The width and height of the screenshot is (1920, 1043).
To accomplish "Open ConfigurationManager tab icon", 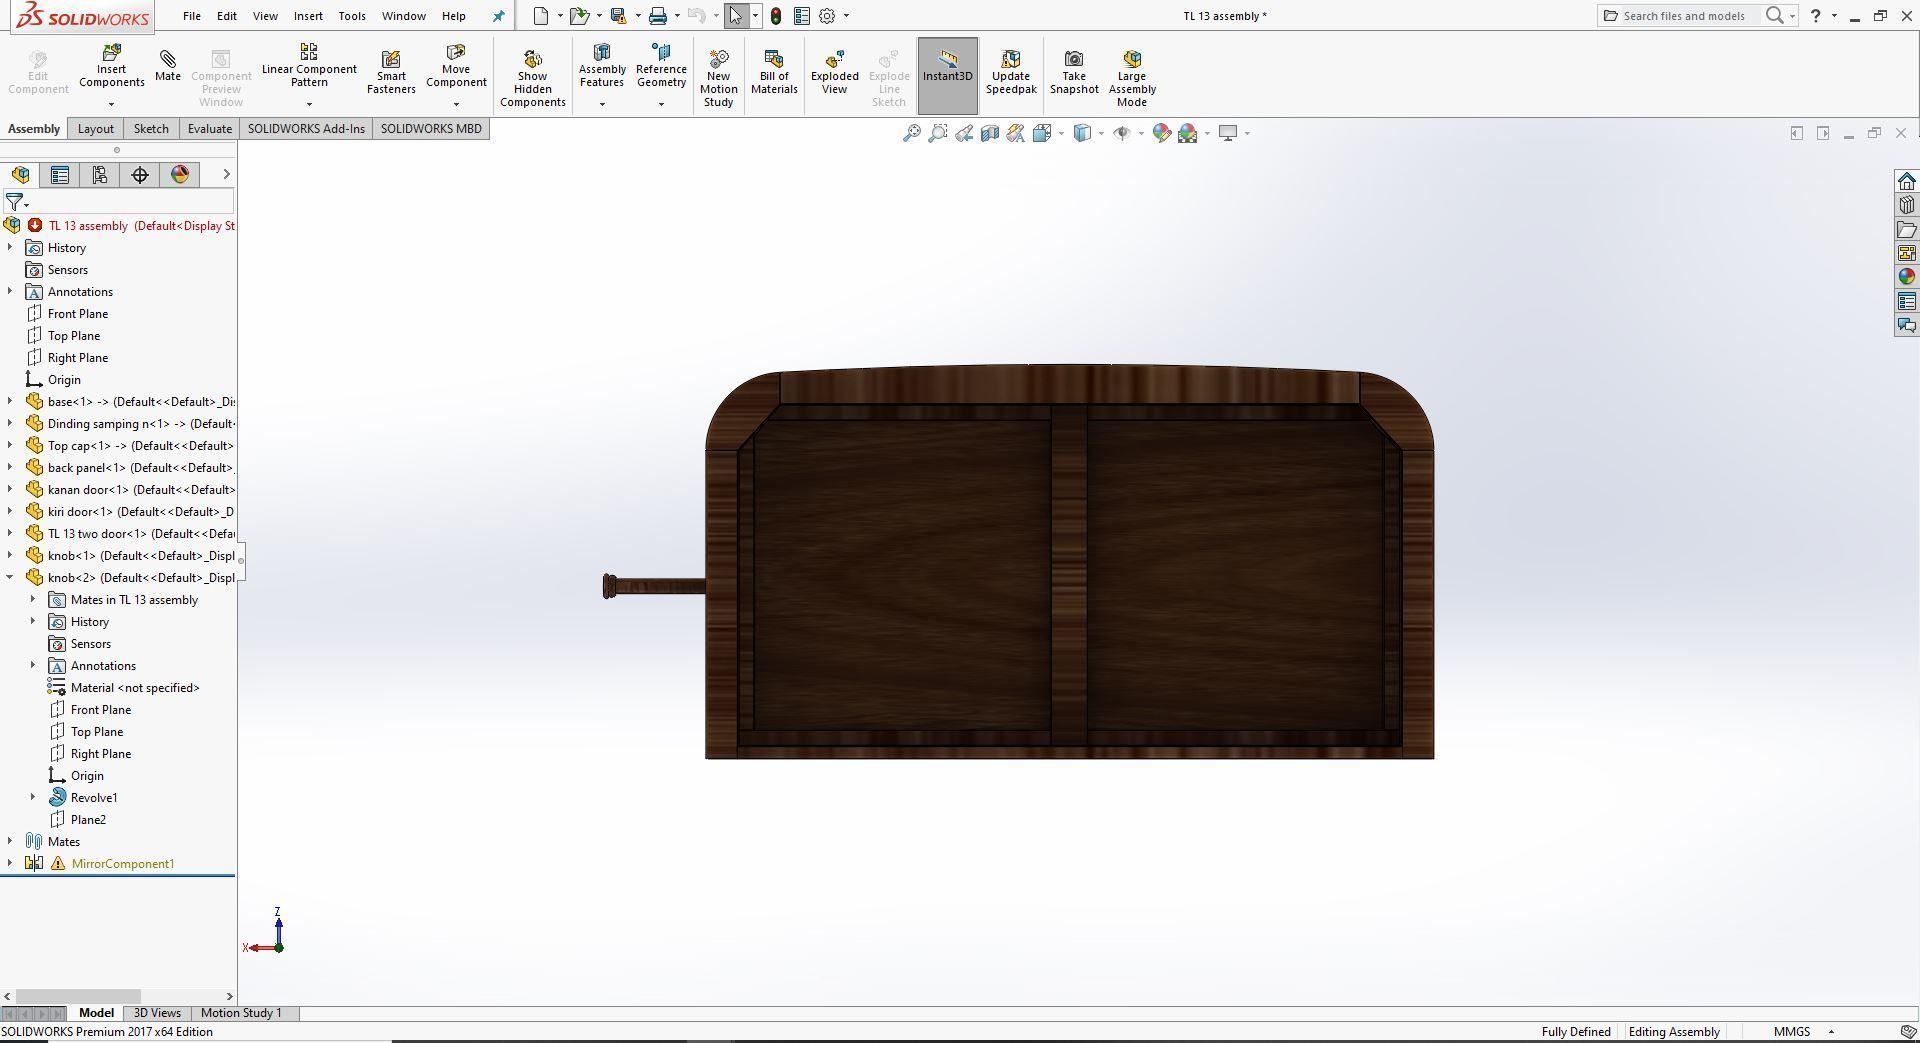I will coord(100,175).
